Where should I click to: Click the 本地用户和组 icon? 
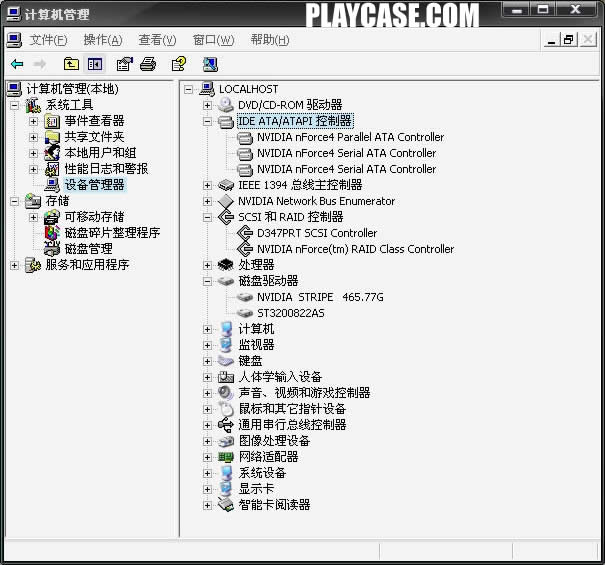pos(52,153)
